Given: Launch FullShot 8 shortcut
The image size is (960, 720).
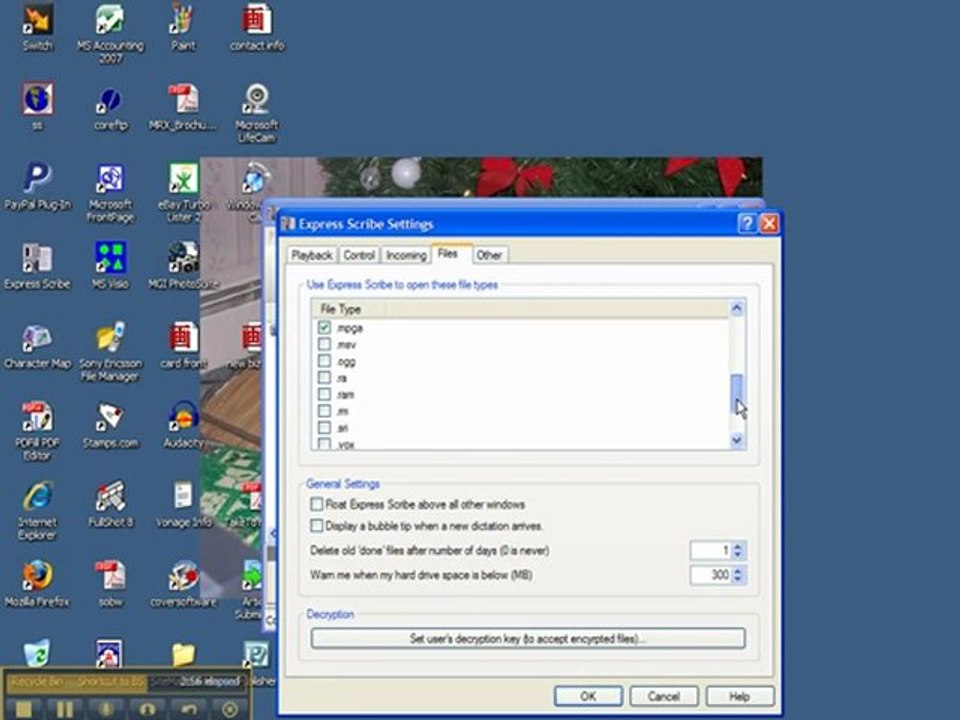Looking at the screenshot, I should click(x=110, y=504).
